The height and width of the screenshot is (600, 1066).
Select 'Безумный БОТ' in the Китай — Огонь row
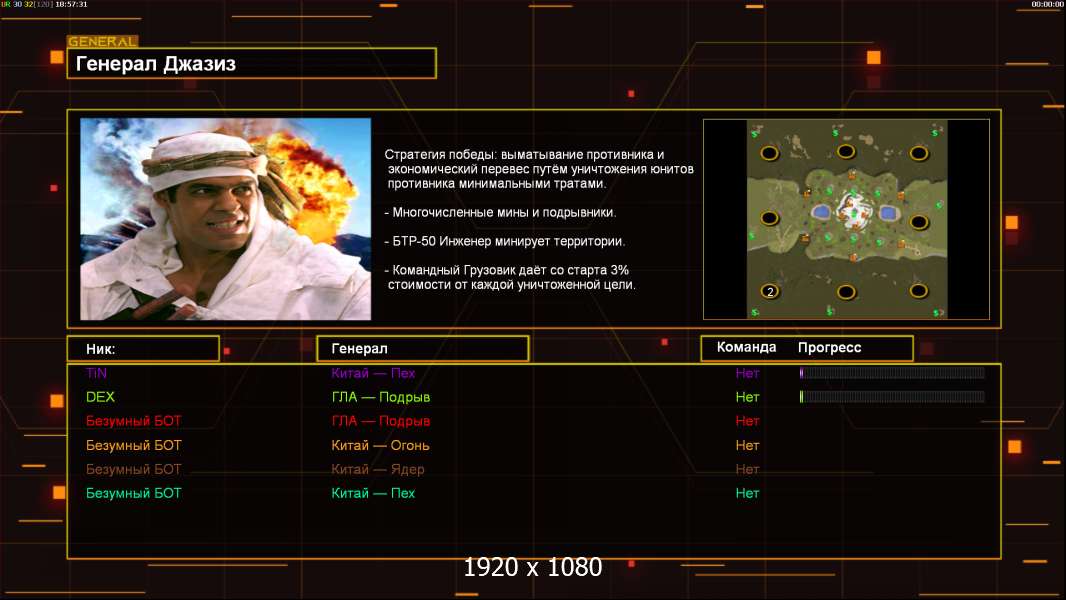[x=133, y=445]
